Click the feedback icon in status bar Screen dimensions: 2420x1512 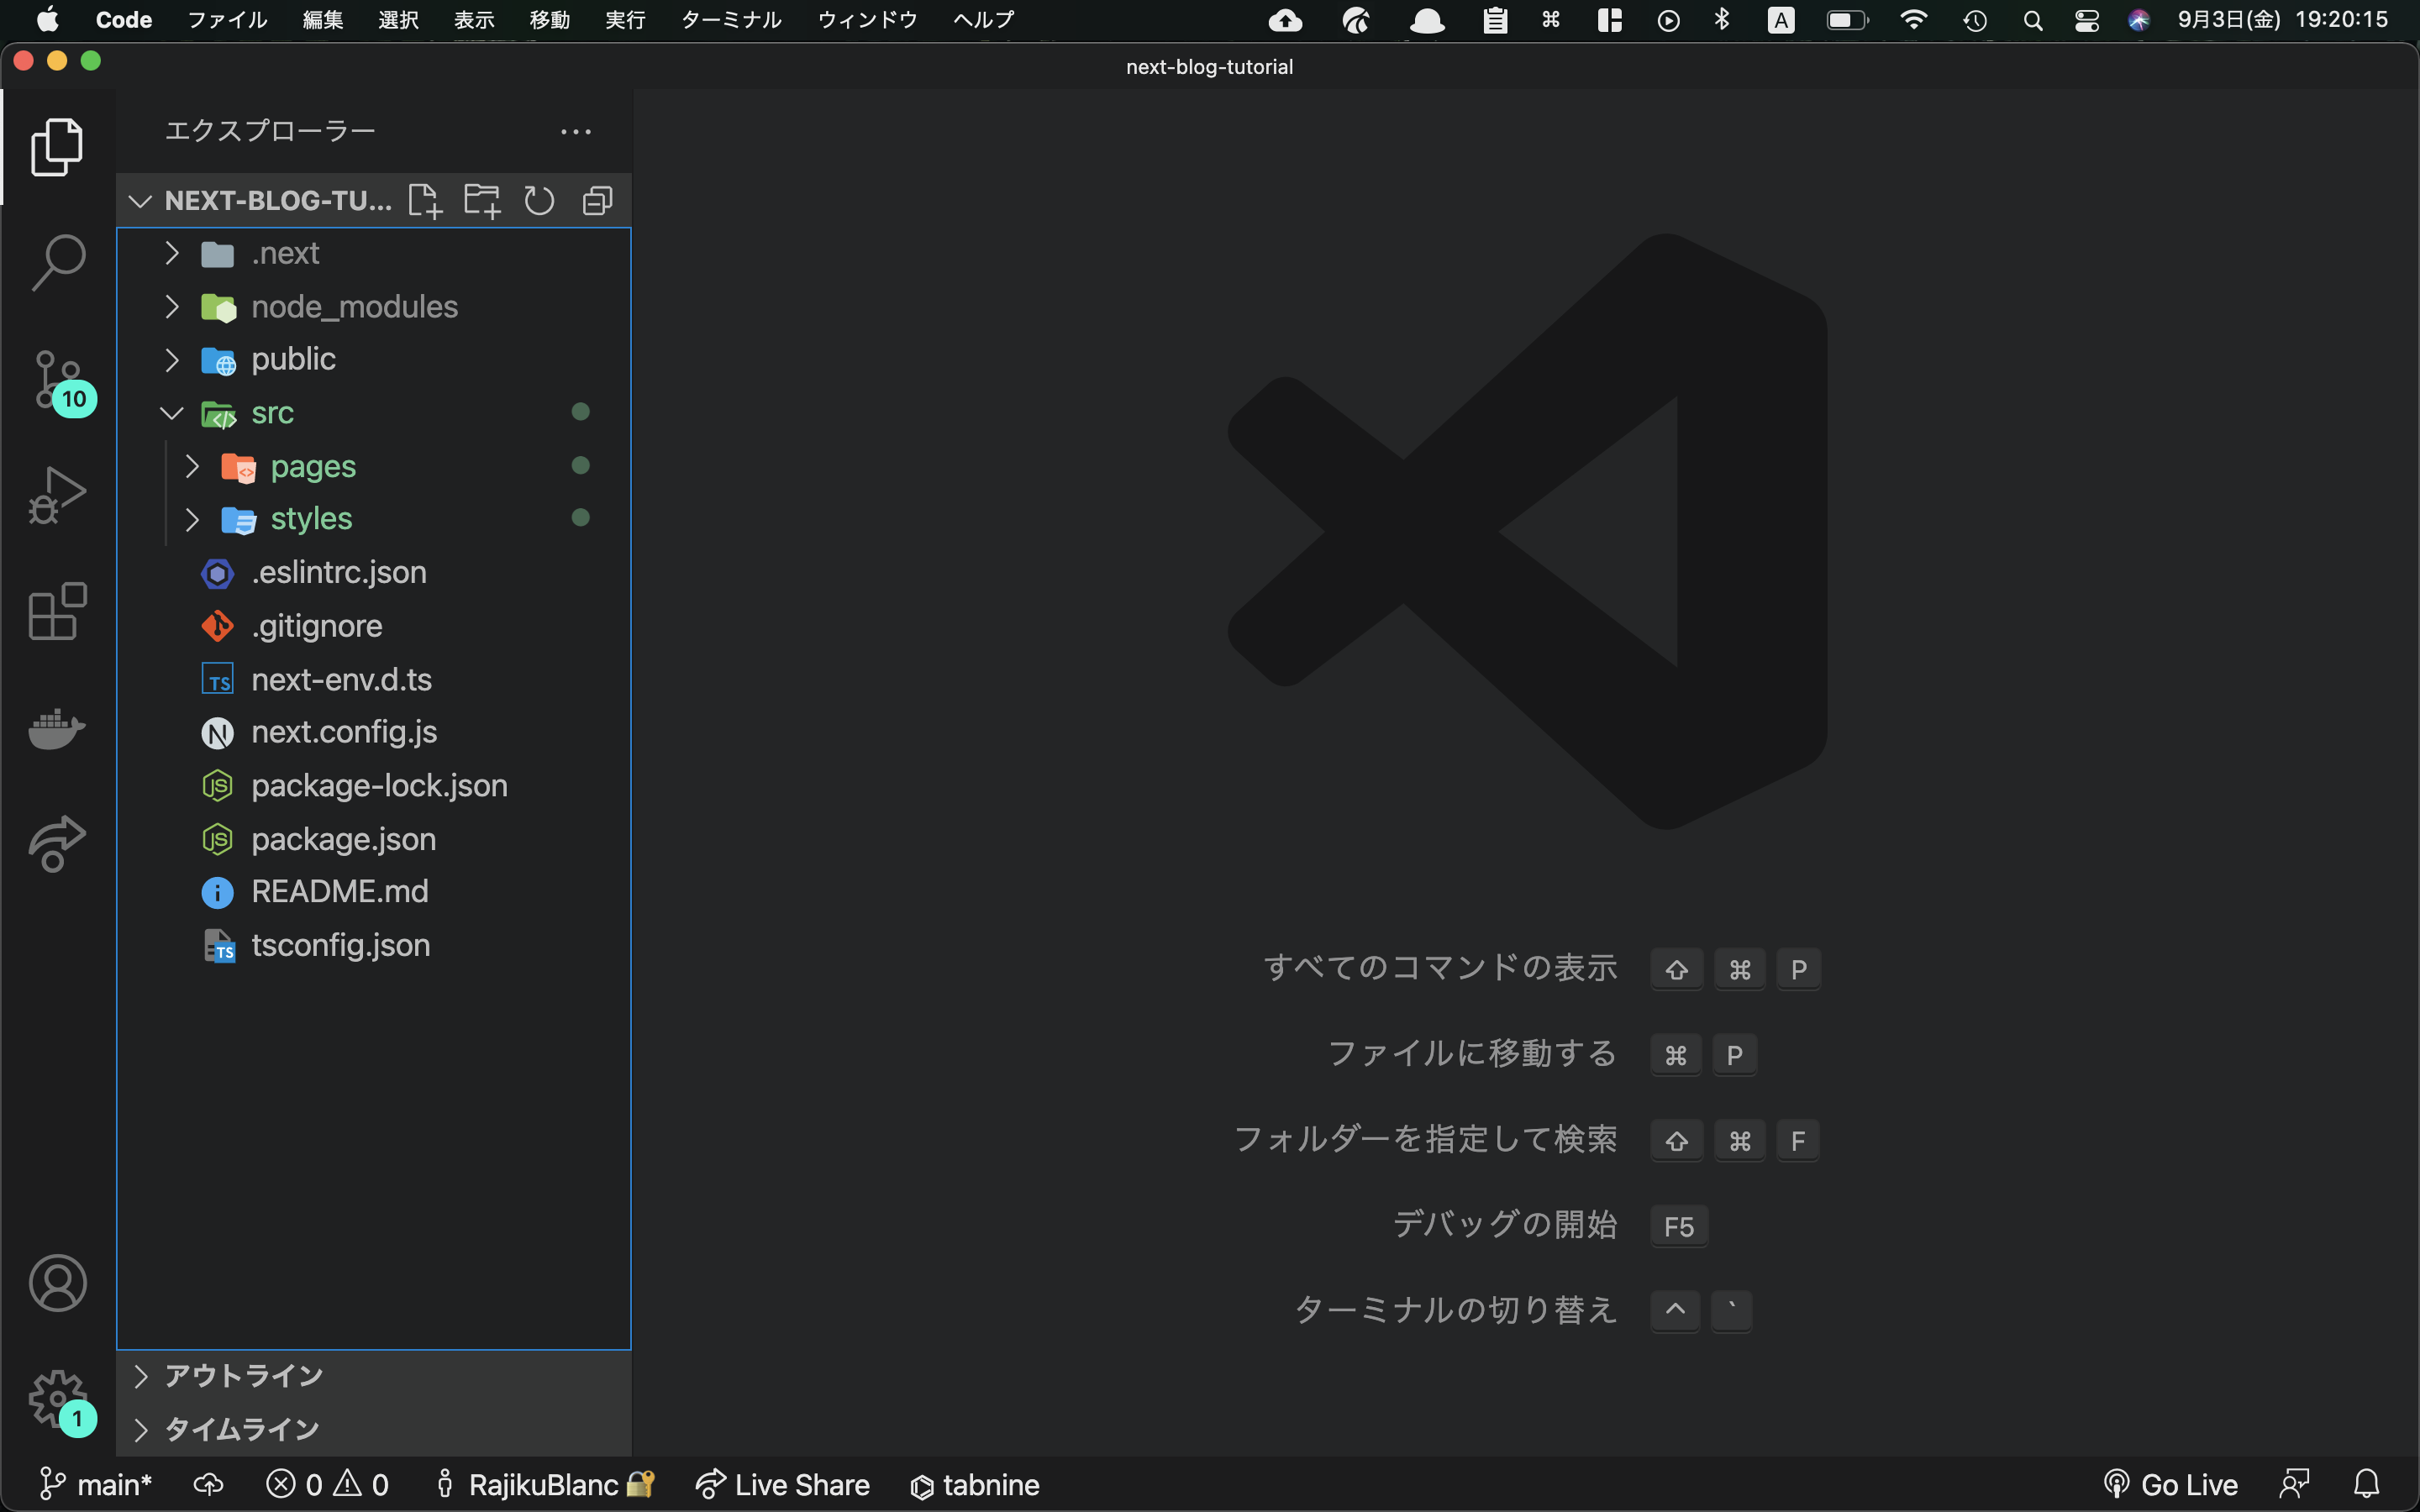click(x=2294, y=1485)
